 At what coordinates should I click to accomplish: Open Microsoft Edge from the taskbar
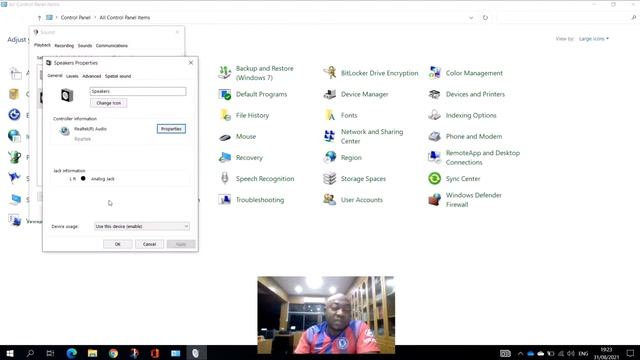point(71,353)
